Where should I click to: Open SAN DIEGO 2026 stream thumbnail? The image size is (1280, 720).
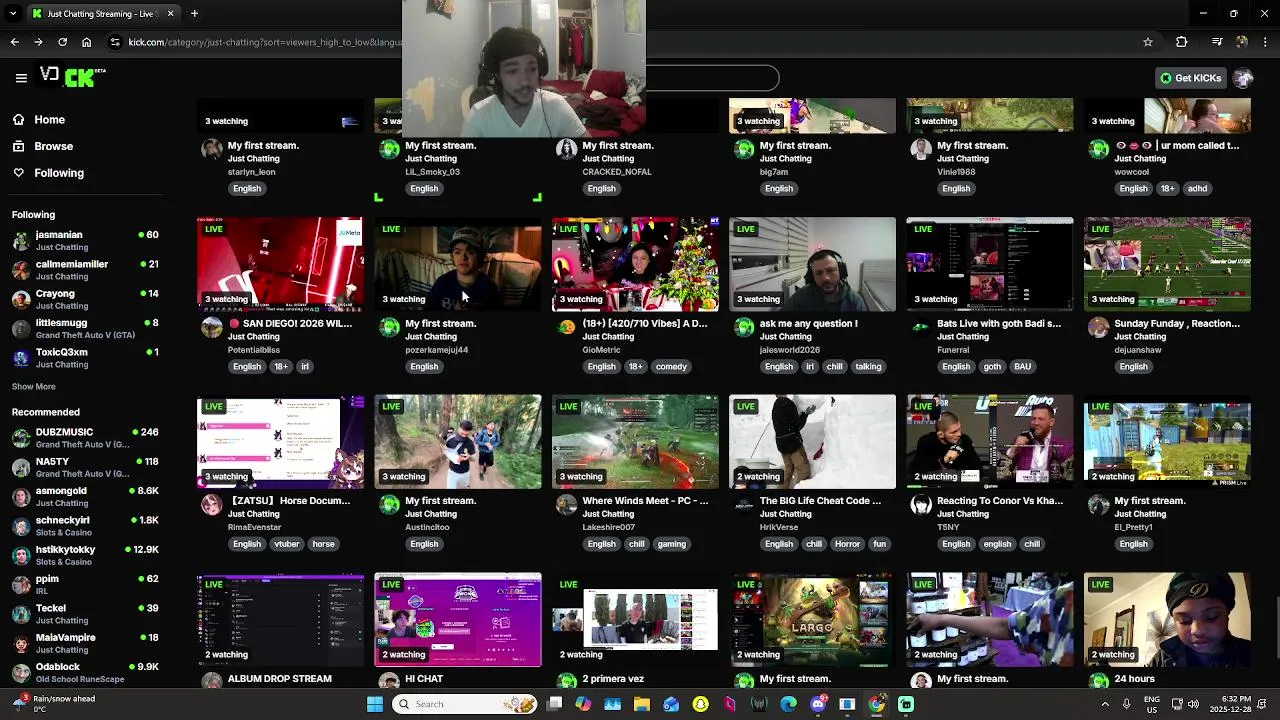tap(280, 264)
